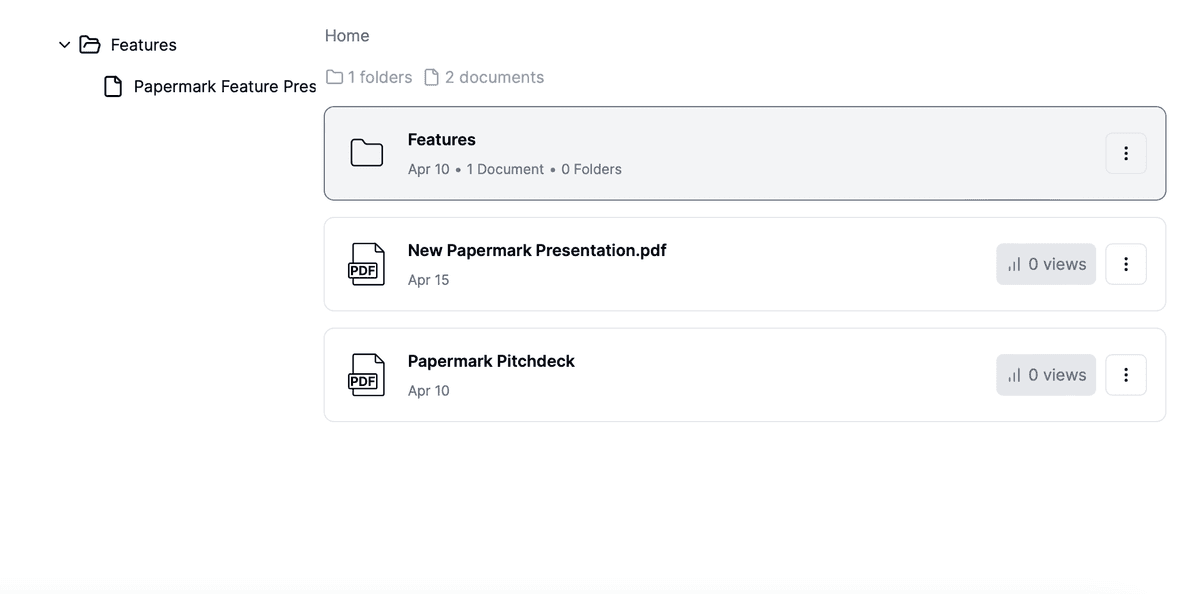Screen dimensions: 1200x594
Task: Click the folder icon next to Features in sidebar
Action: coord(89,44)
